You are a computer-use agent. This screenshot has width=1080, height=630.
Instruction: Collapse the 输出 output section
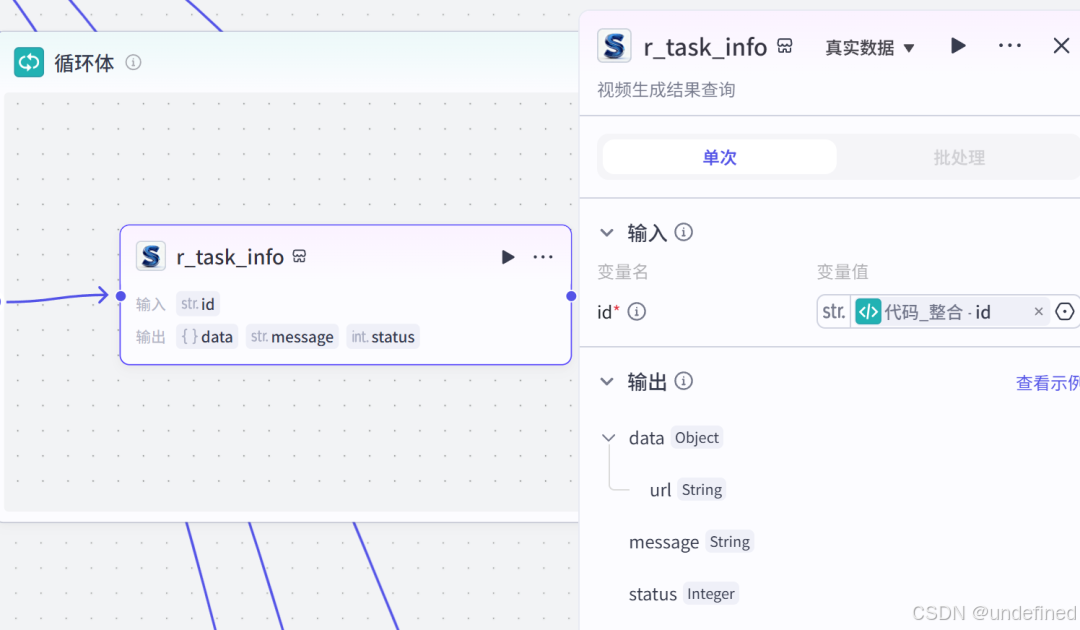pyautogui.click(x=607, y=381)
